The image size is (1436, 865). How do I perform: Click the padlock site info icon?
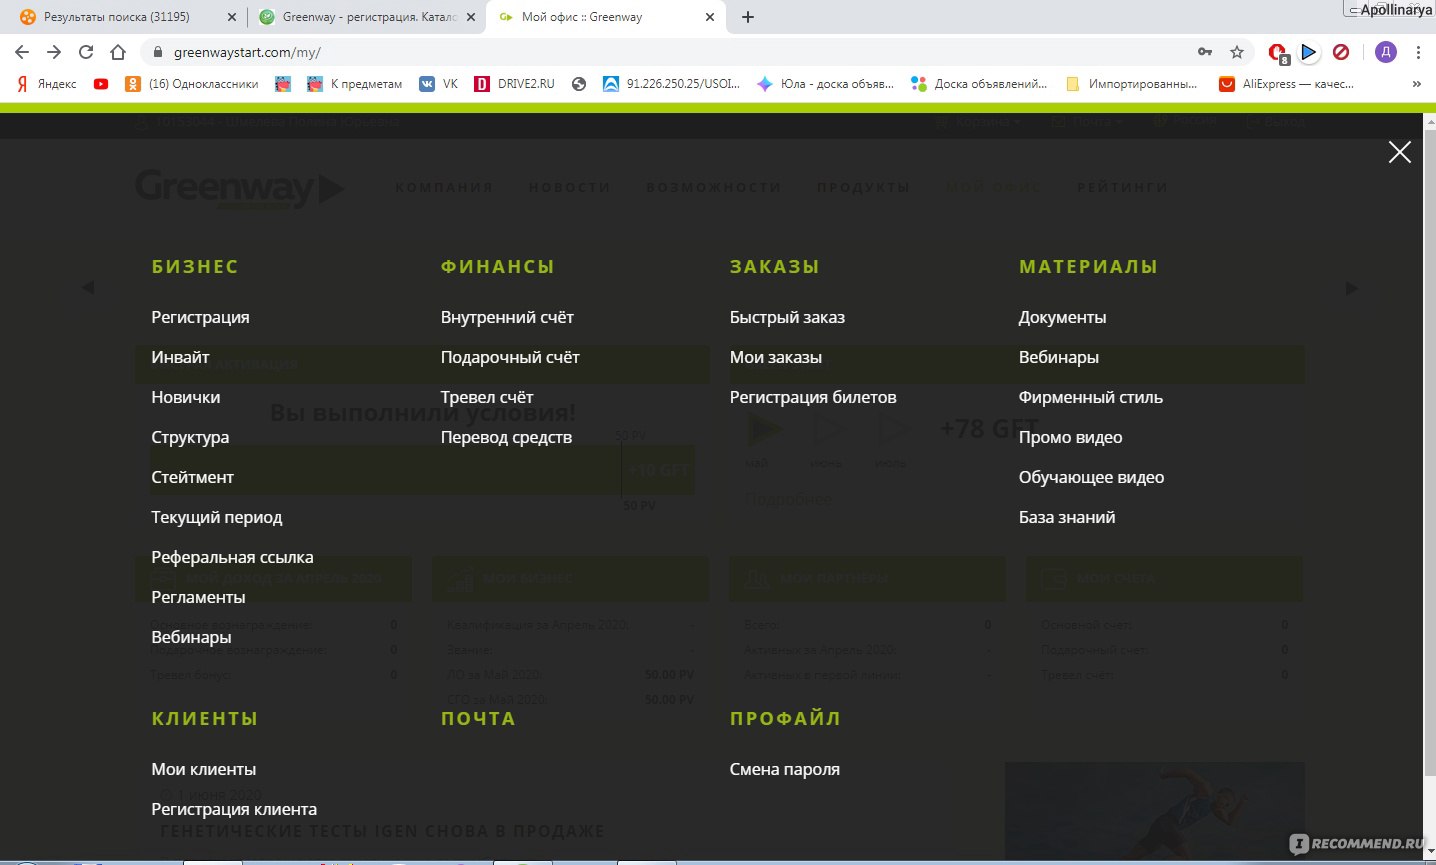pyautogui.click(x=157, y=52)
